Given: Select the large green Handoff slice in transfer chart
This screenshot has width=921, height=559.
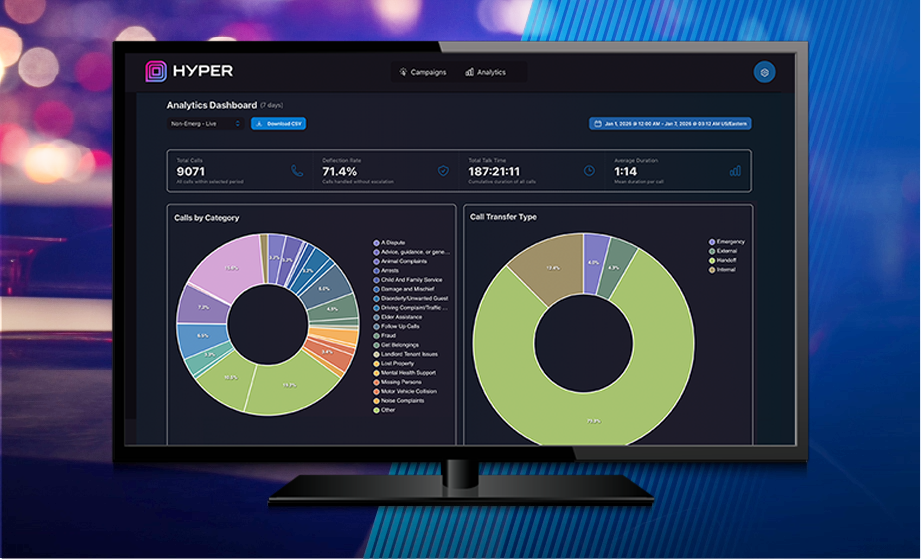Looking at the screenshot, I should [x=594, y=420].
